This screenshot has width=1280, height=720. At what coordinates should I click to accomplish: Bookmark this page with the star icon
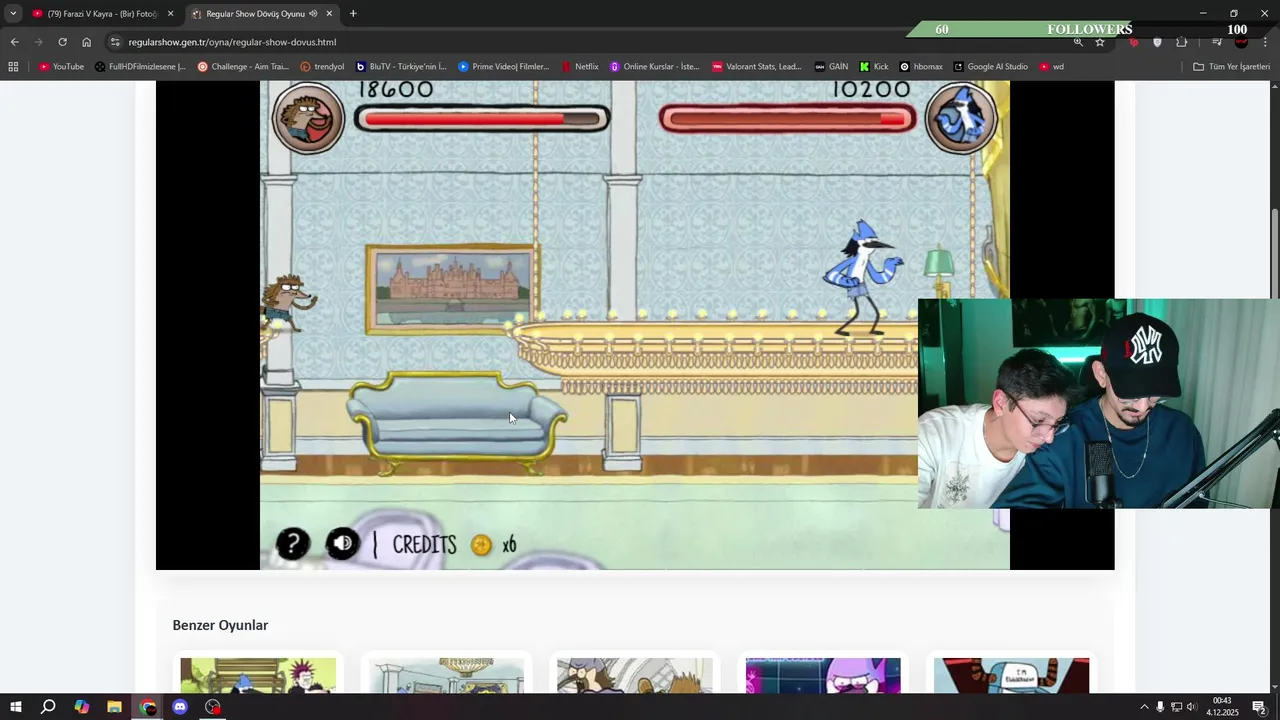click(x=1100, y=42)
